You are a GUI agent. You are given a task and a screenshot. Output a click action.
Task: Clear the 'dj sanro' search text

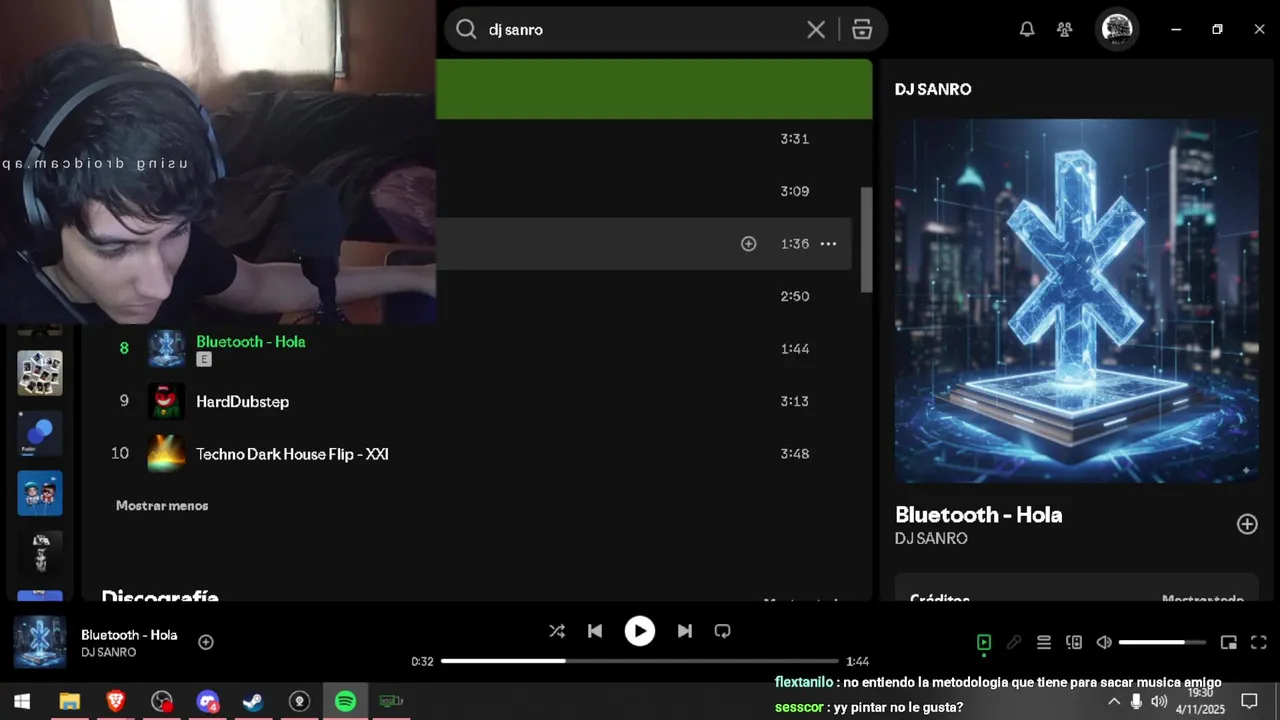pos(816,30)
